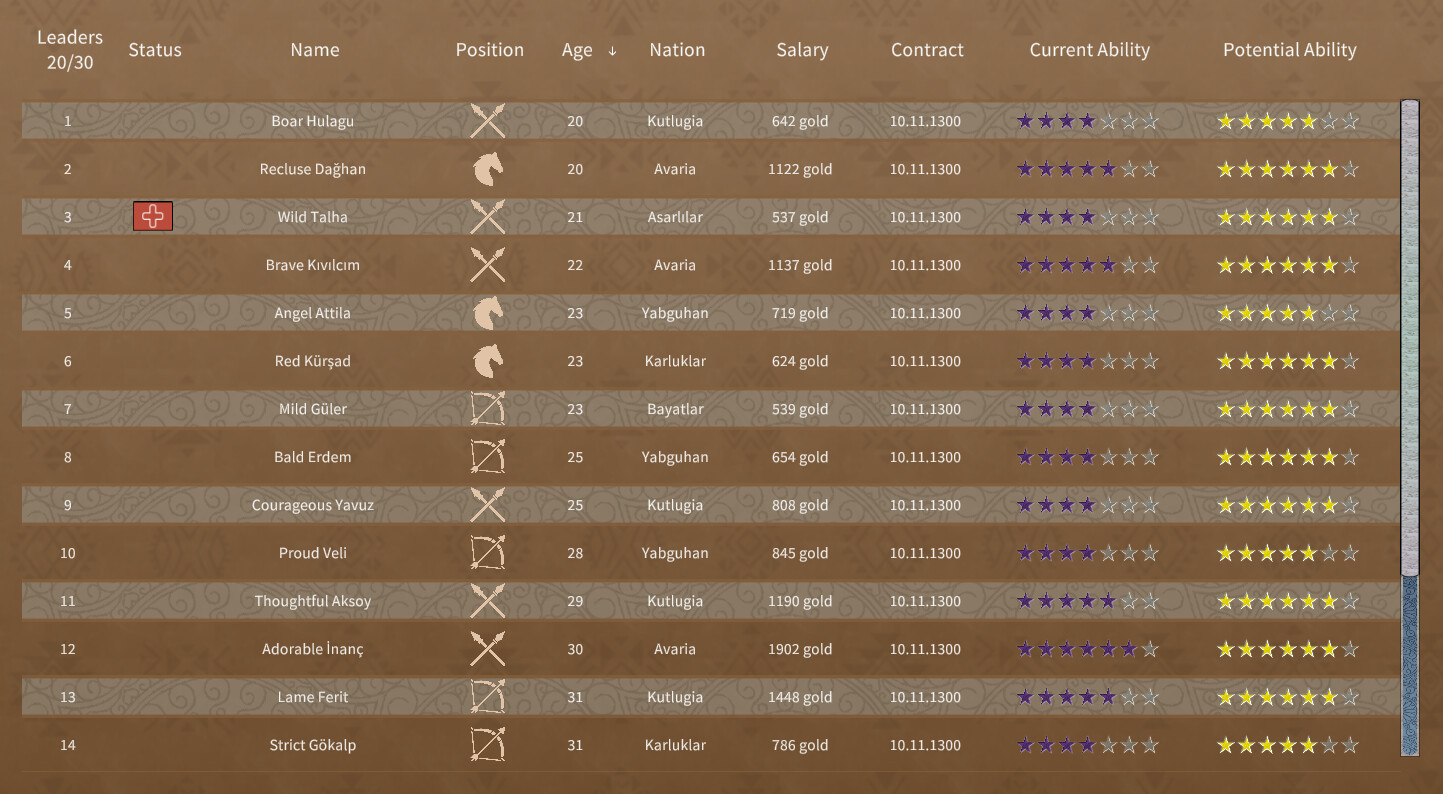Select the bow archer icon next to Mild Güler
The width and height of the screenshot is (1443, 794).
point(487,409)
